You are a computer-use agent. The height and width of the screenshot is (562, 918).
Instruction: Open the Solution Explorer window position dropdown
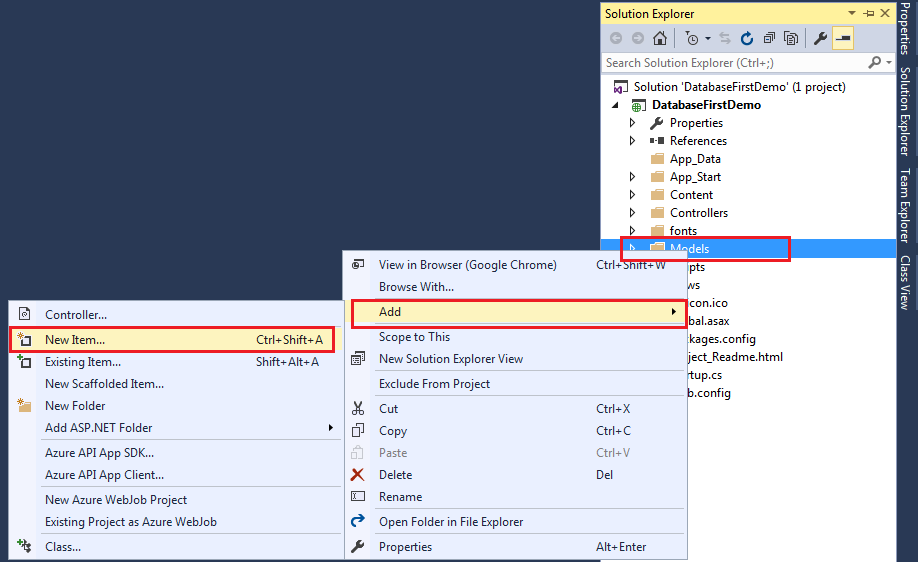[852, 13]
